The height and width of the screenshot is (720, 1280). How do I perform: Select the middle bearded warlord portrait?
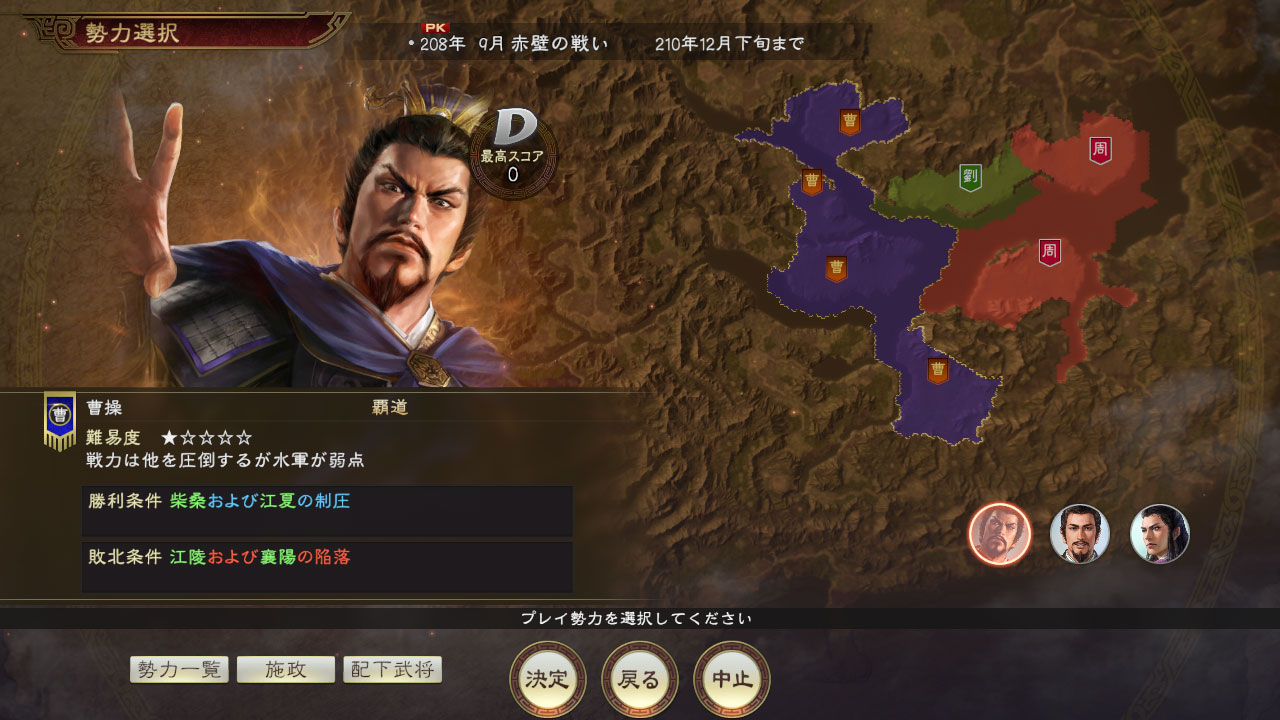1080,534
